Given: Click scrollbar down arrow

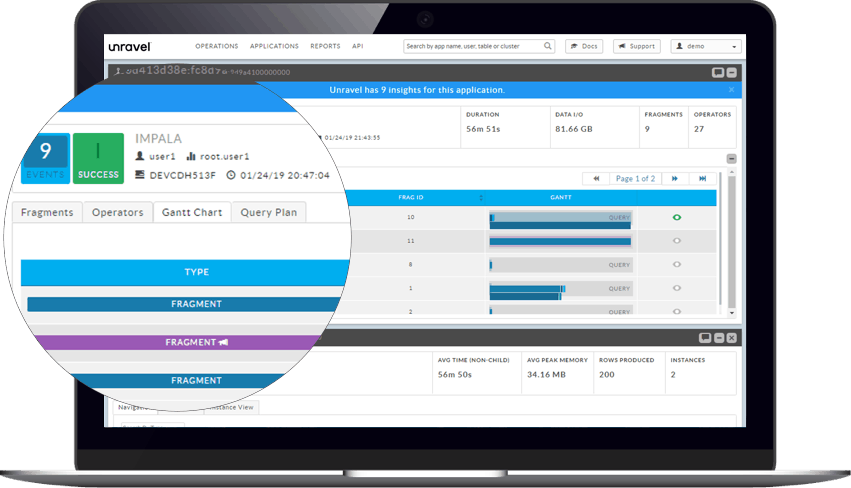Looking at the screenshot, I should pos(732,313).
